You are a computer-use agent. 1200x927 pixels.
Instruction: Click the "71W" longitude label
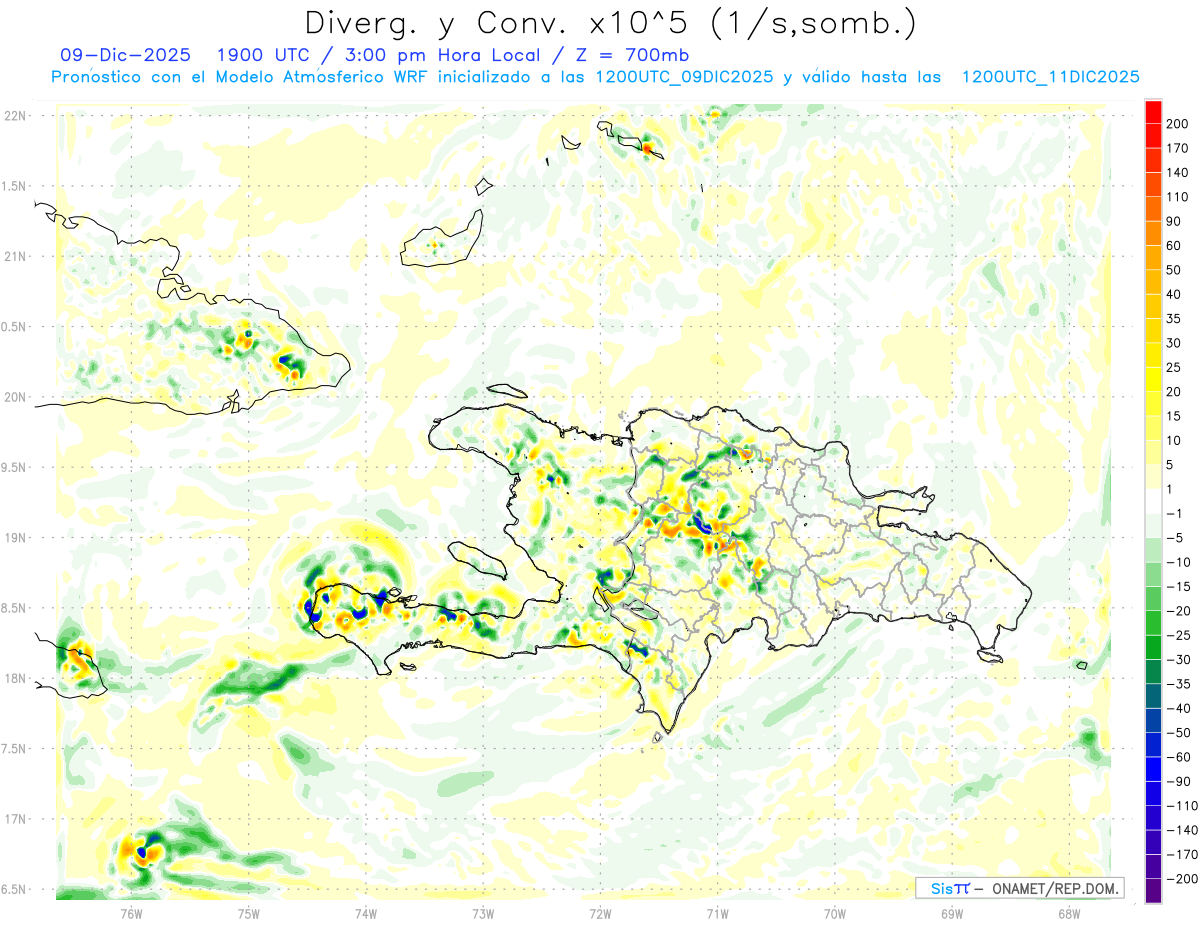coord(717,913)
